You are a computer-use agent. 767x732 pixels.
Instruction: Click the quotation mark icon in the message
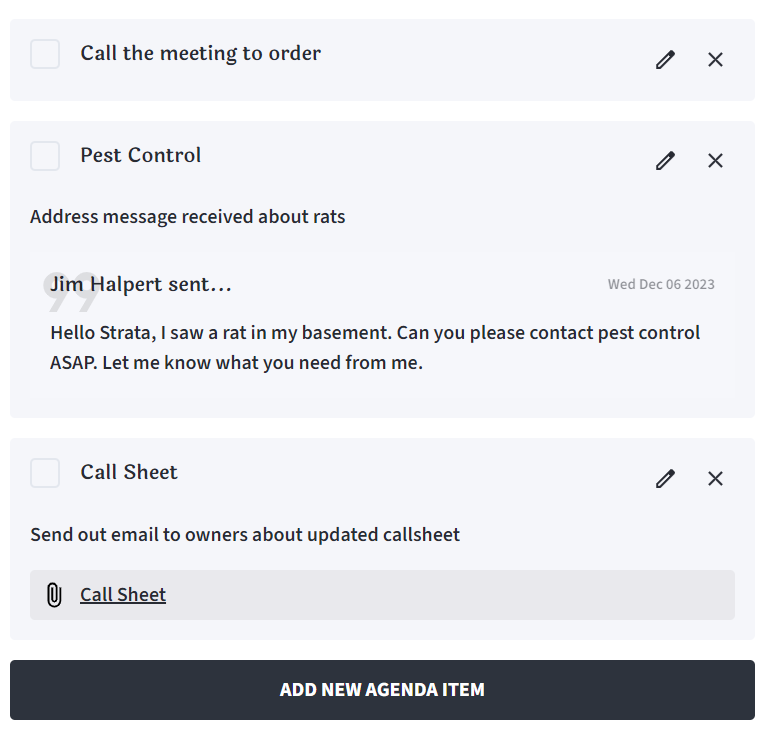pos(70,289)
